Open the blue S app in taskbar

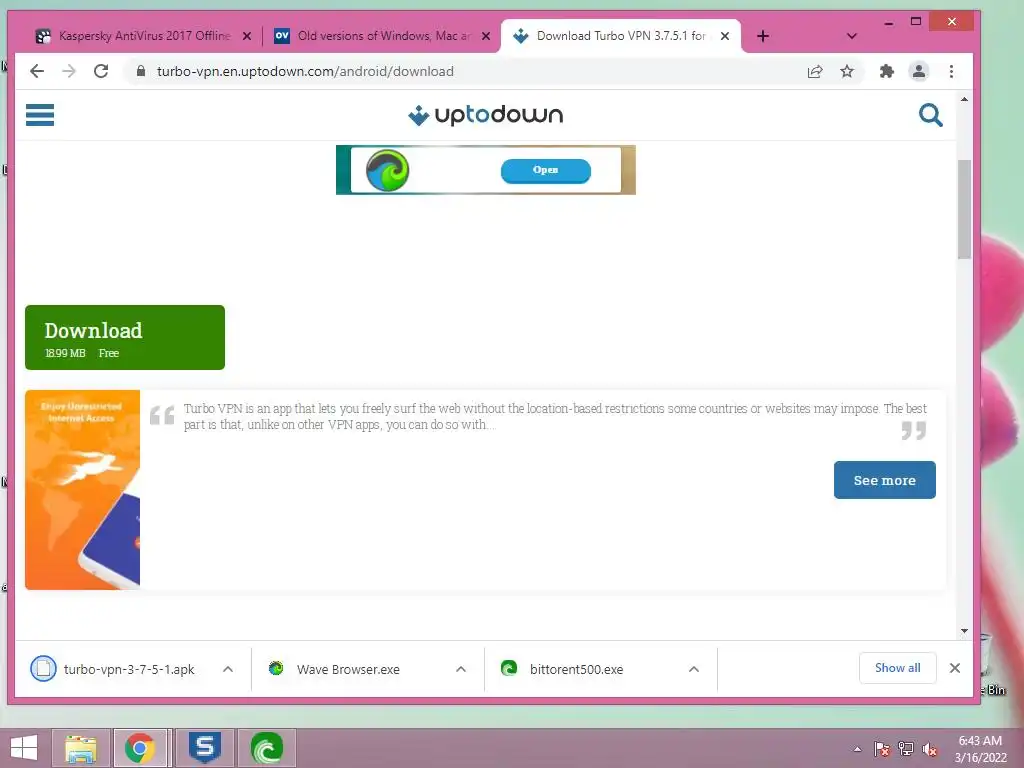pyautogui.click(x=205, y=748)
